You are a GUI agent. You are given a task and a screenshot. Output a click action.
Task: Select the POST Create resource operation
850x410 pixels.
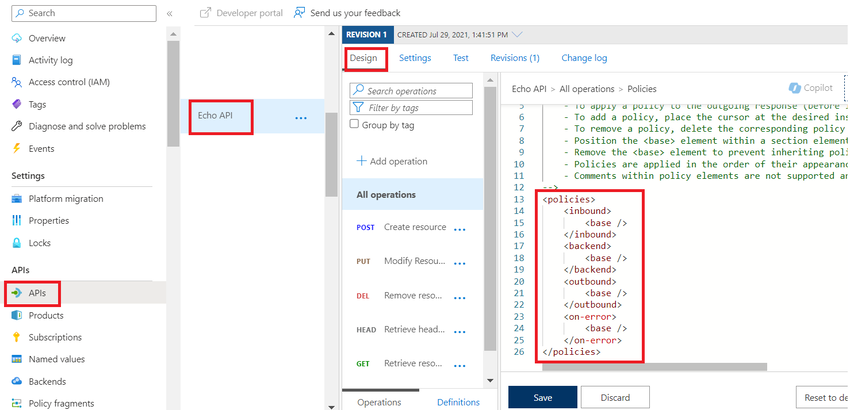pos(413,227)
